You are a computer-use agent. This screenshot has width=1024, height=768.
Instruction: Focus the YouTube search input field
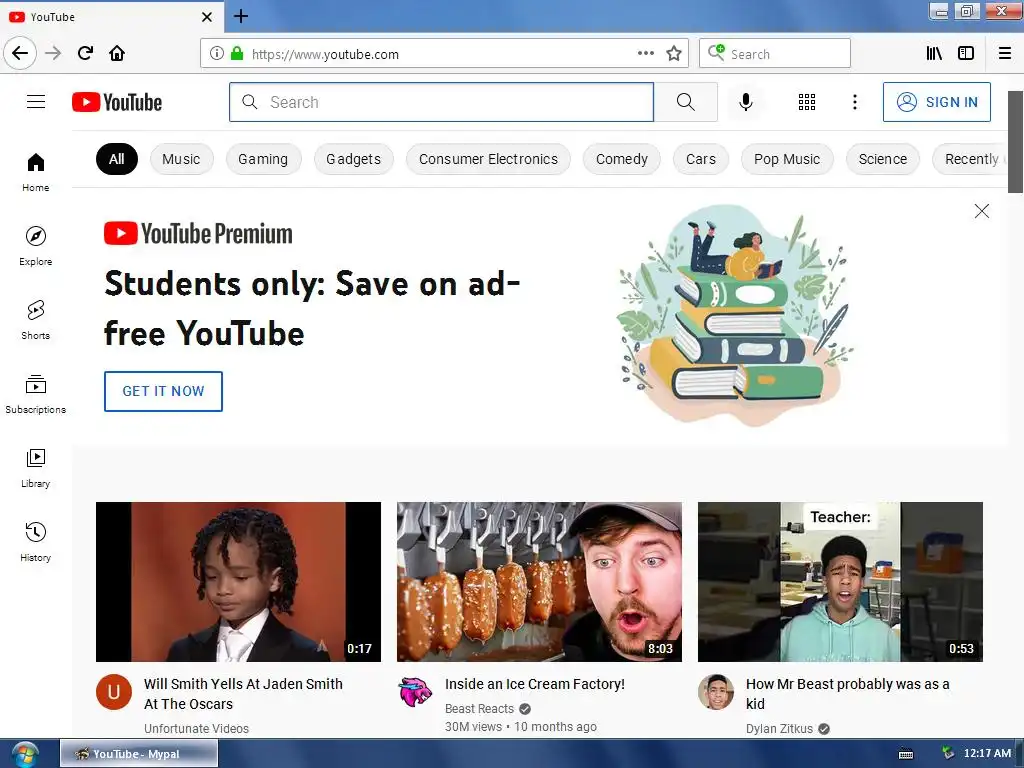point(441,102)
